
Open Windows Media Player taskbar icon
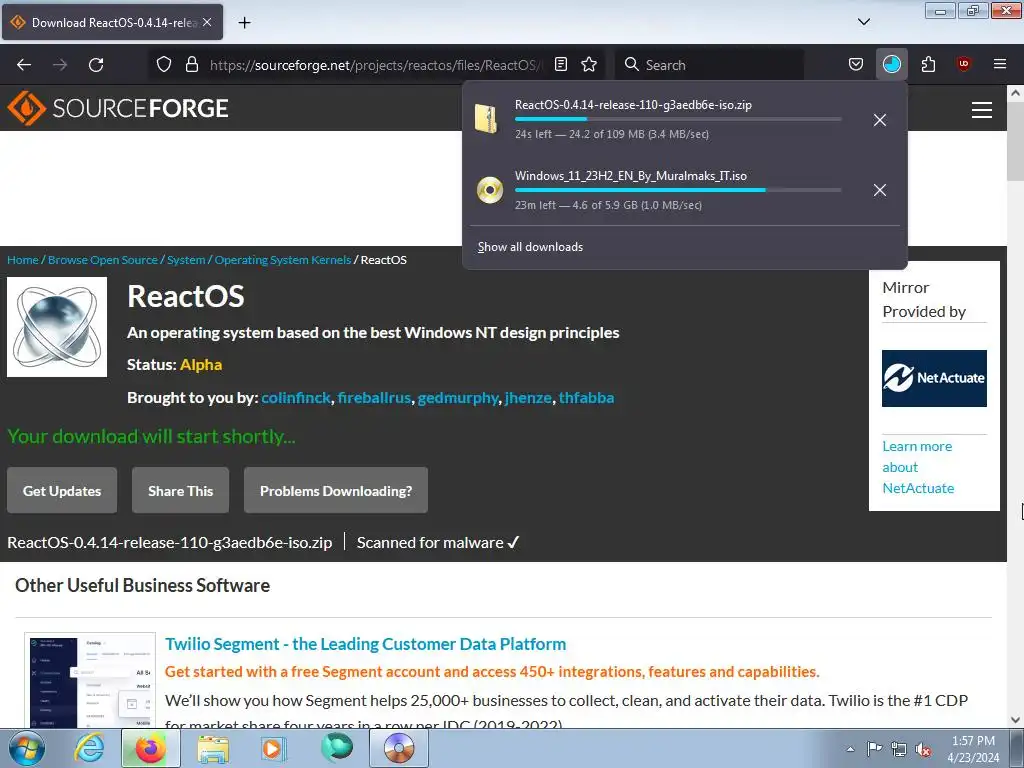point(274,748)
